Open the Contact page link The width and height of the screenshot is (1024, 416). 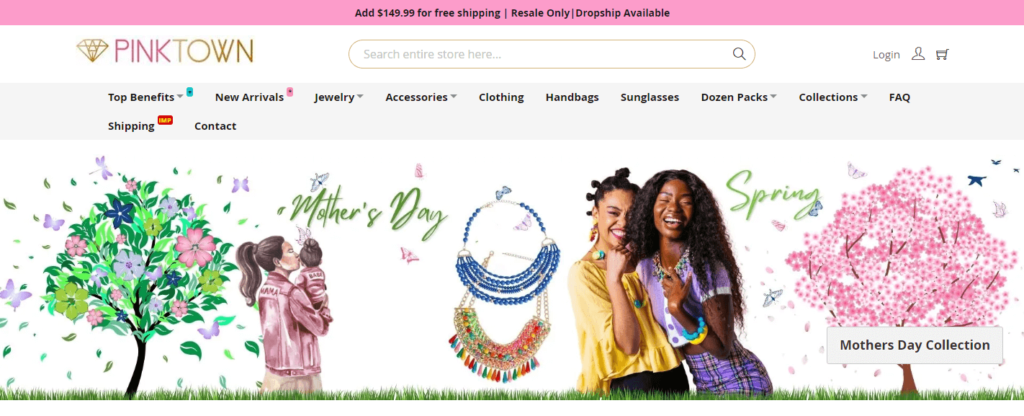pos(215,126)
